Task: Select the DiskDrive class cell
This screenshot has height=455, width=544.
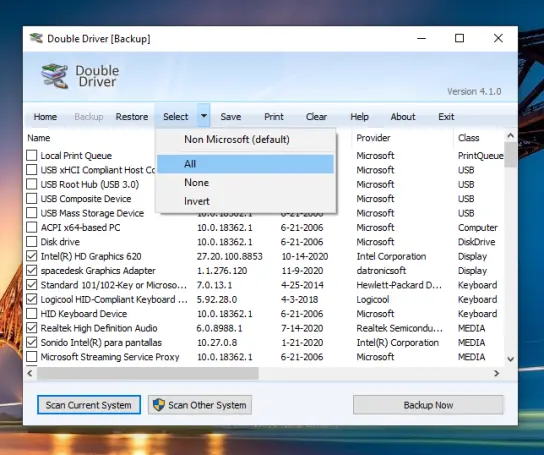Action: 476,242
